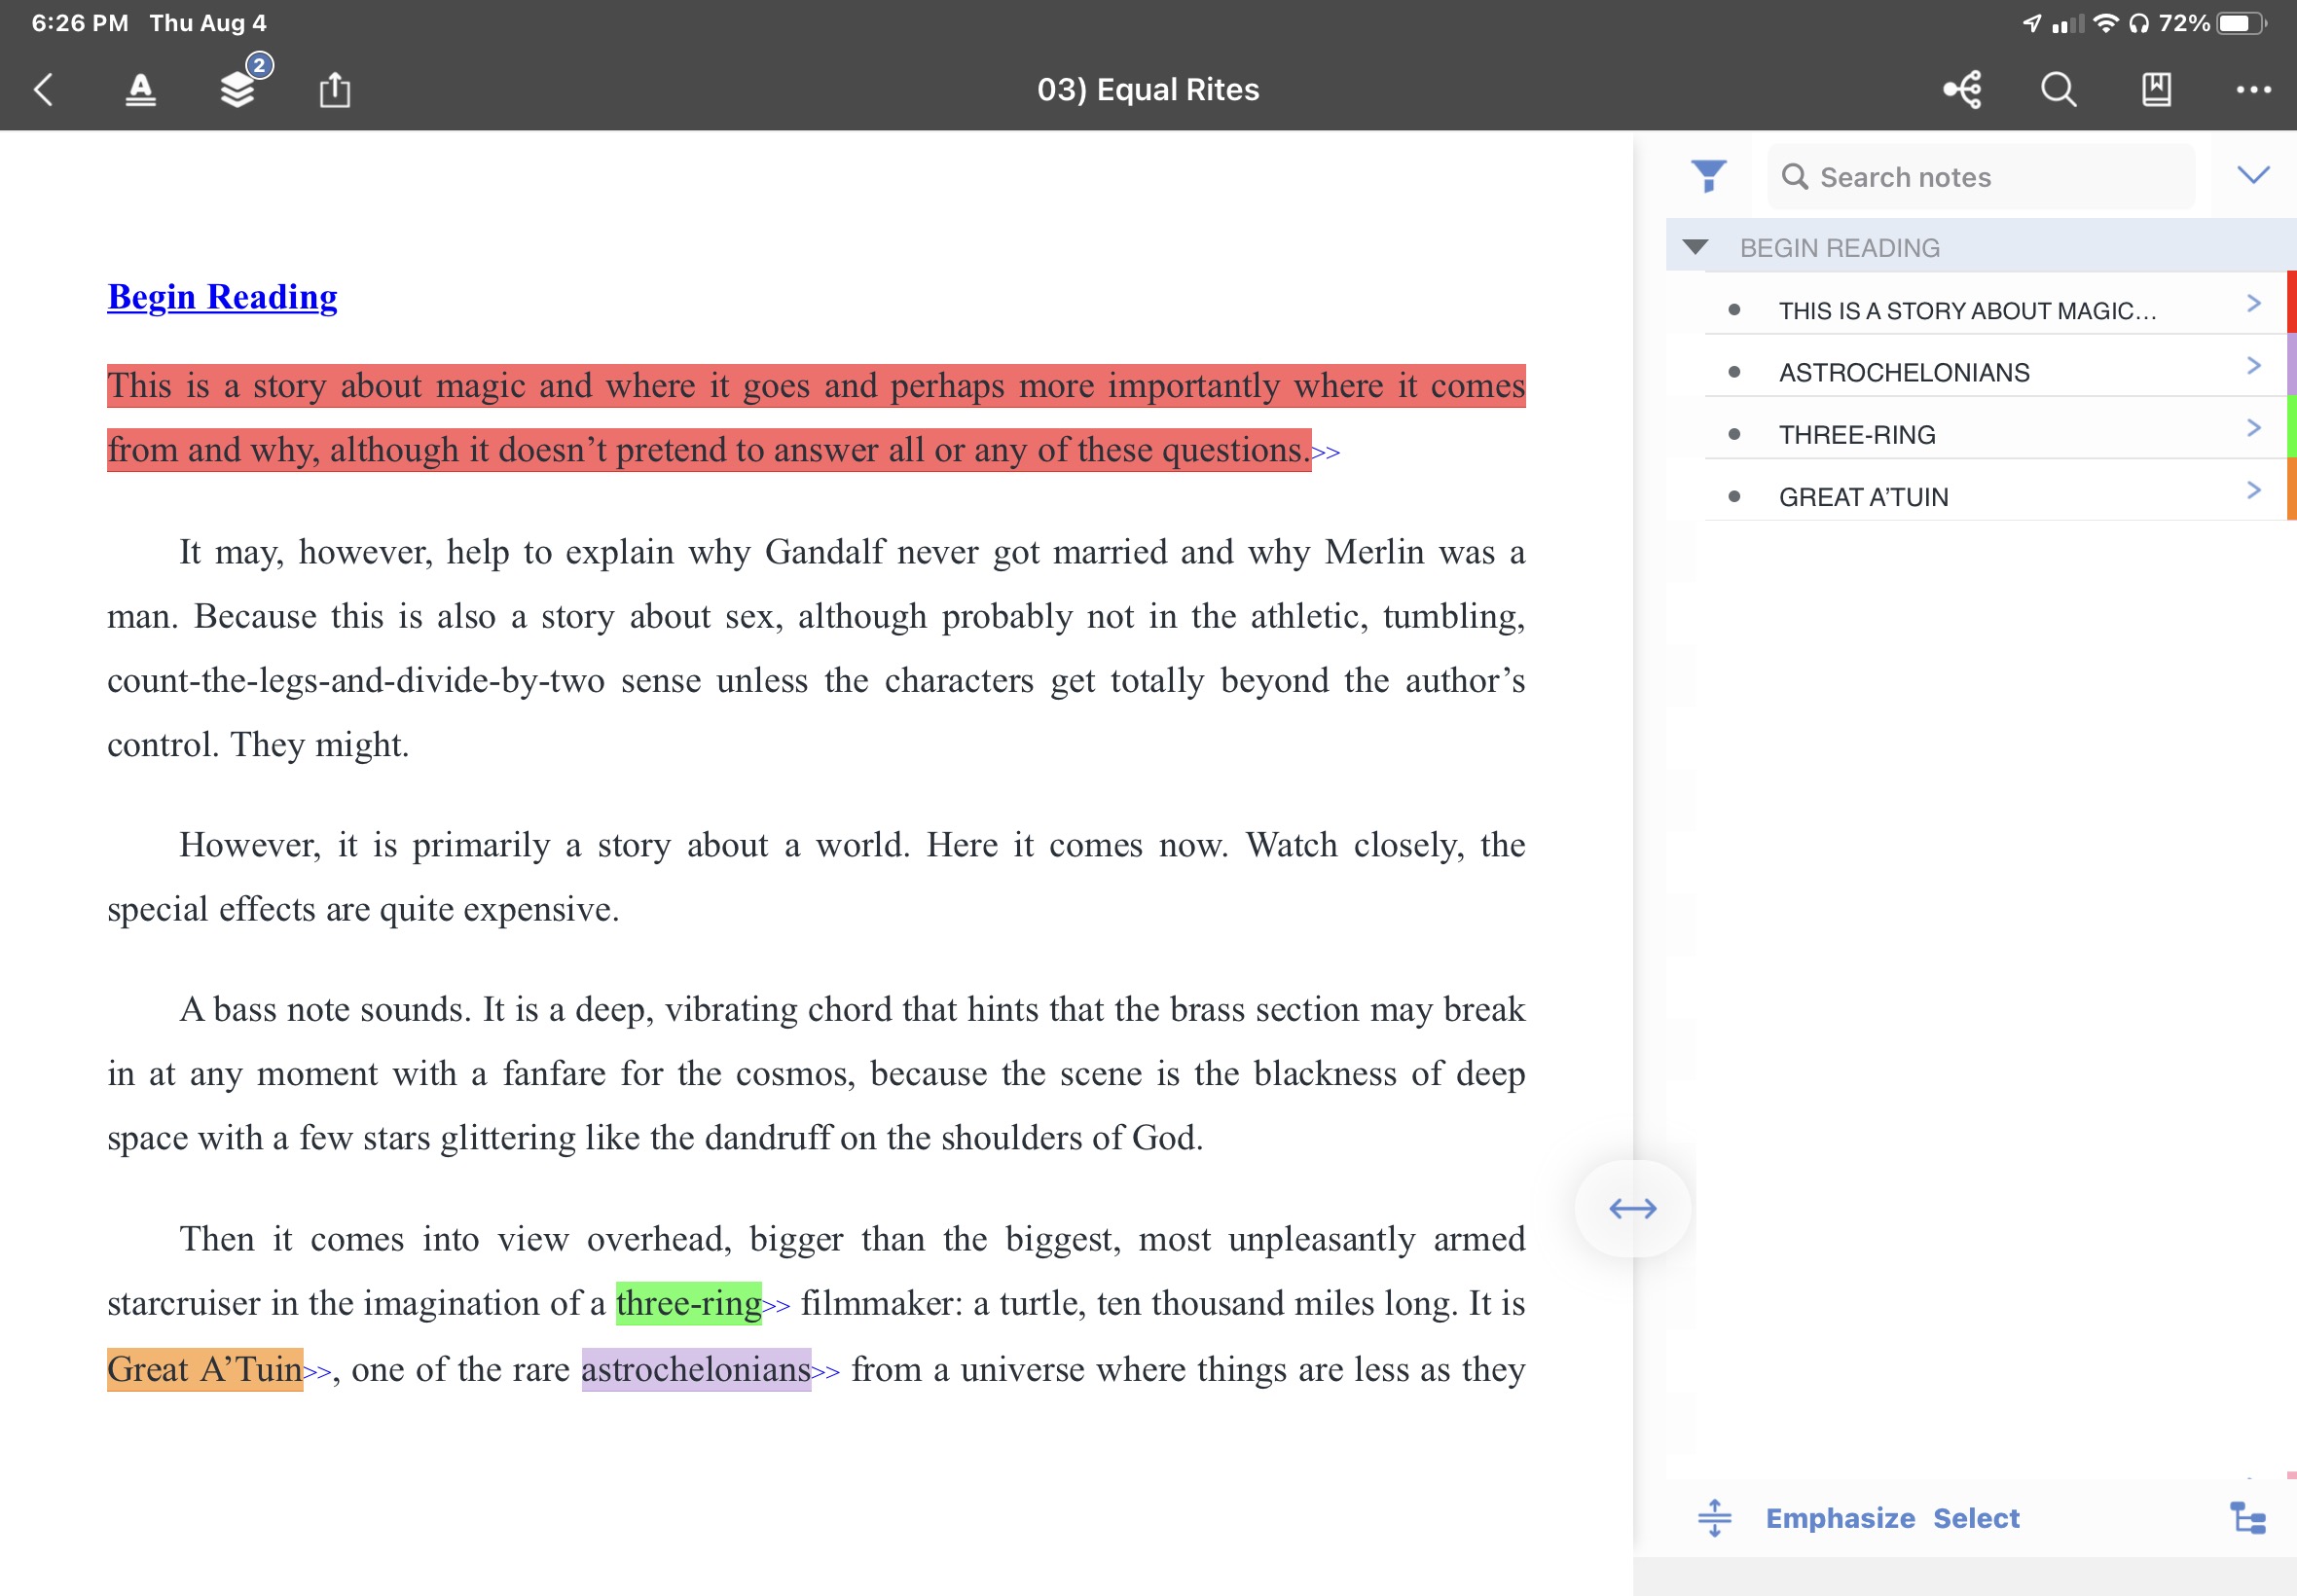The image size is (2297, 1596).
Task: Open the bookmarks icon
Action: 2156,90
